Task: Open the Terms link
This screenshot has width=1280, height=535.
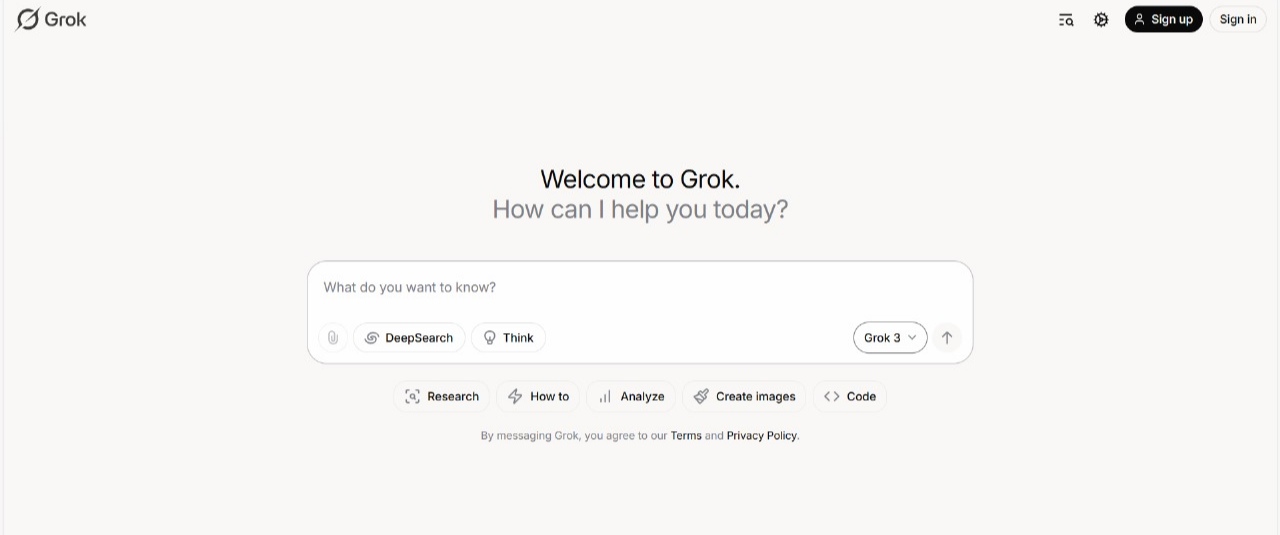Action: [686, 436]
